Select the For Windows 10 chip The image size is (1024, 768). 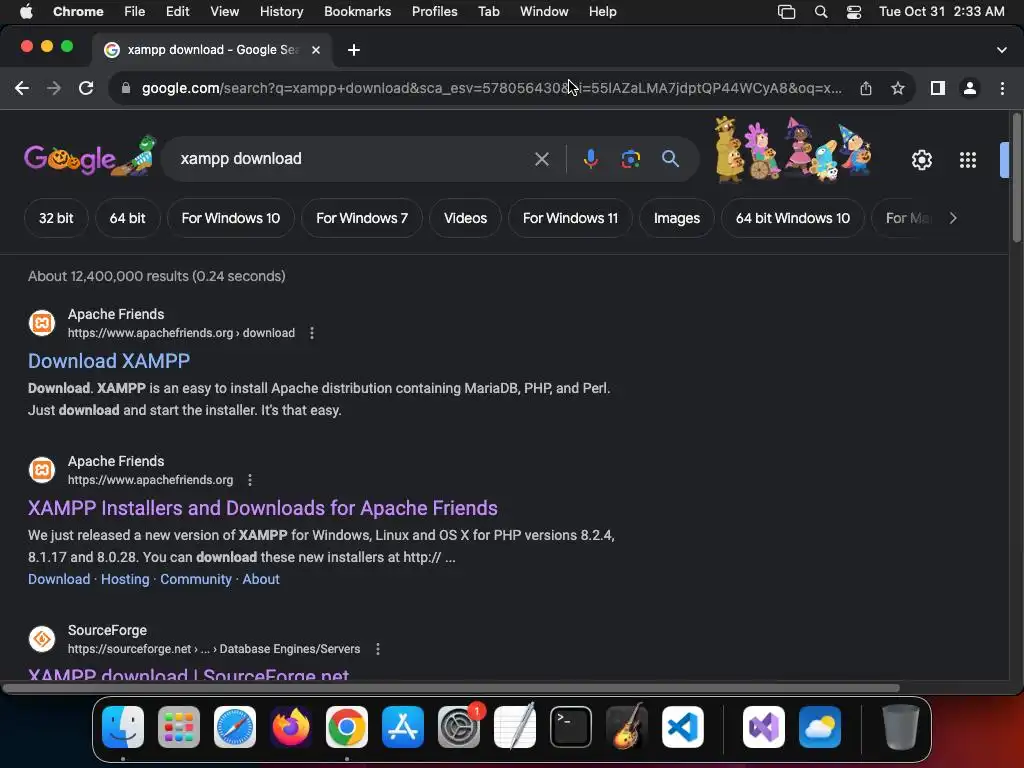(231, 218)
